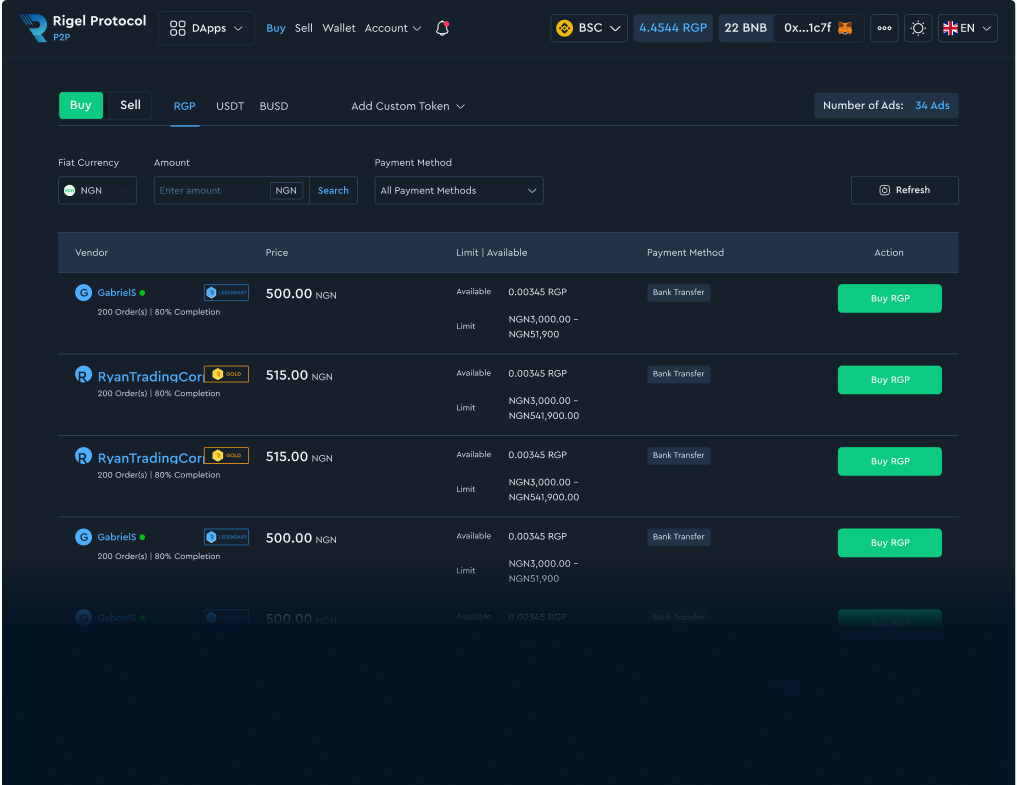1017x785 pixels.
Task: Click RyanTradingCorp avatar in second row
Action: [x=83, y=374]
